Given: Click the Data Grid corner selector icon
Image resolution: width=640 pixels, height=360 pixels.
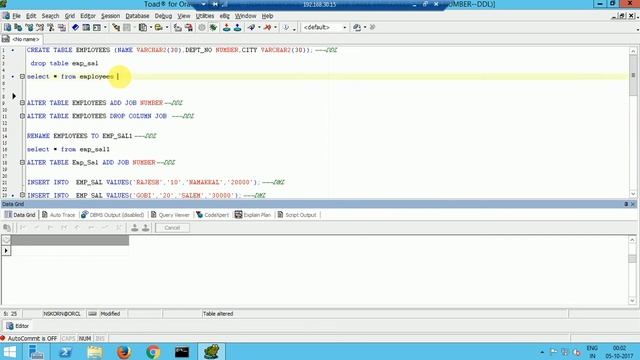Looking at the screenshot, I should click(x=6, y=240).
